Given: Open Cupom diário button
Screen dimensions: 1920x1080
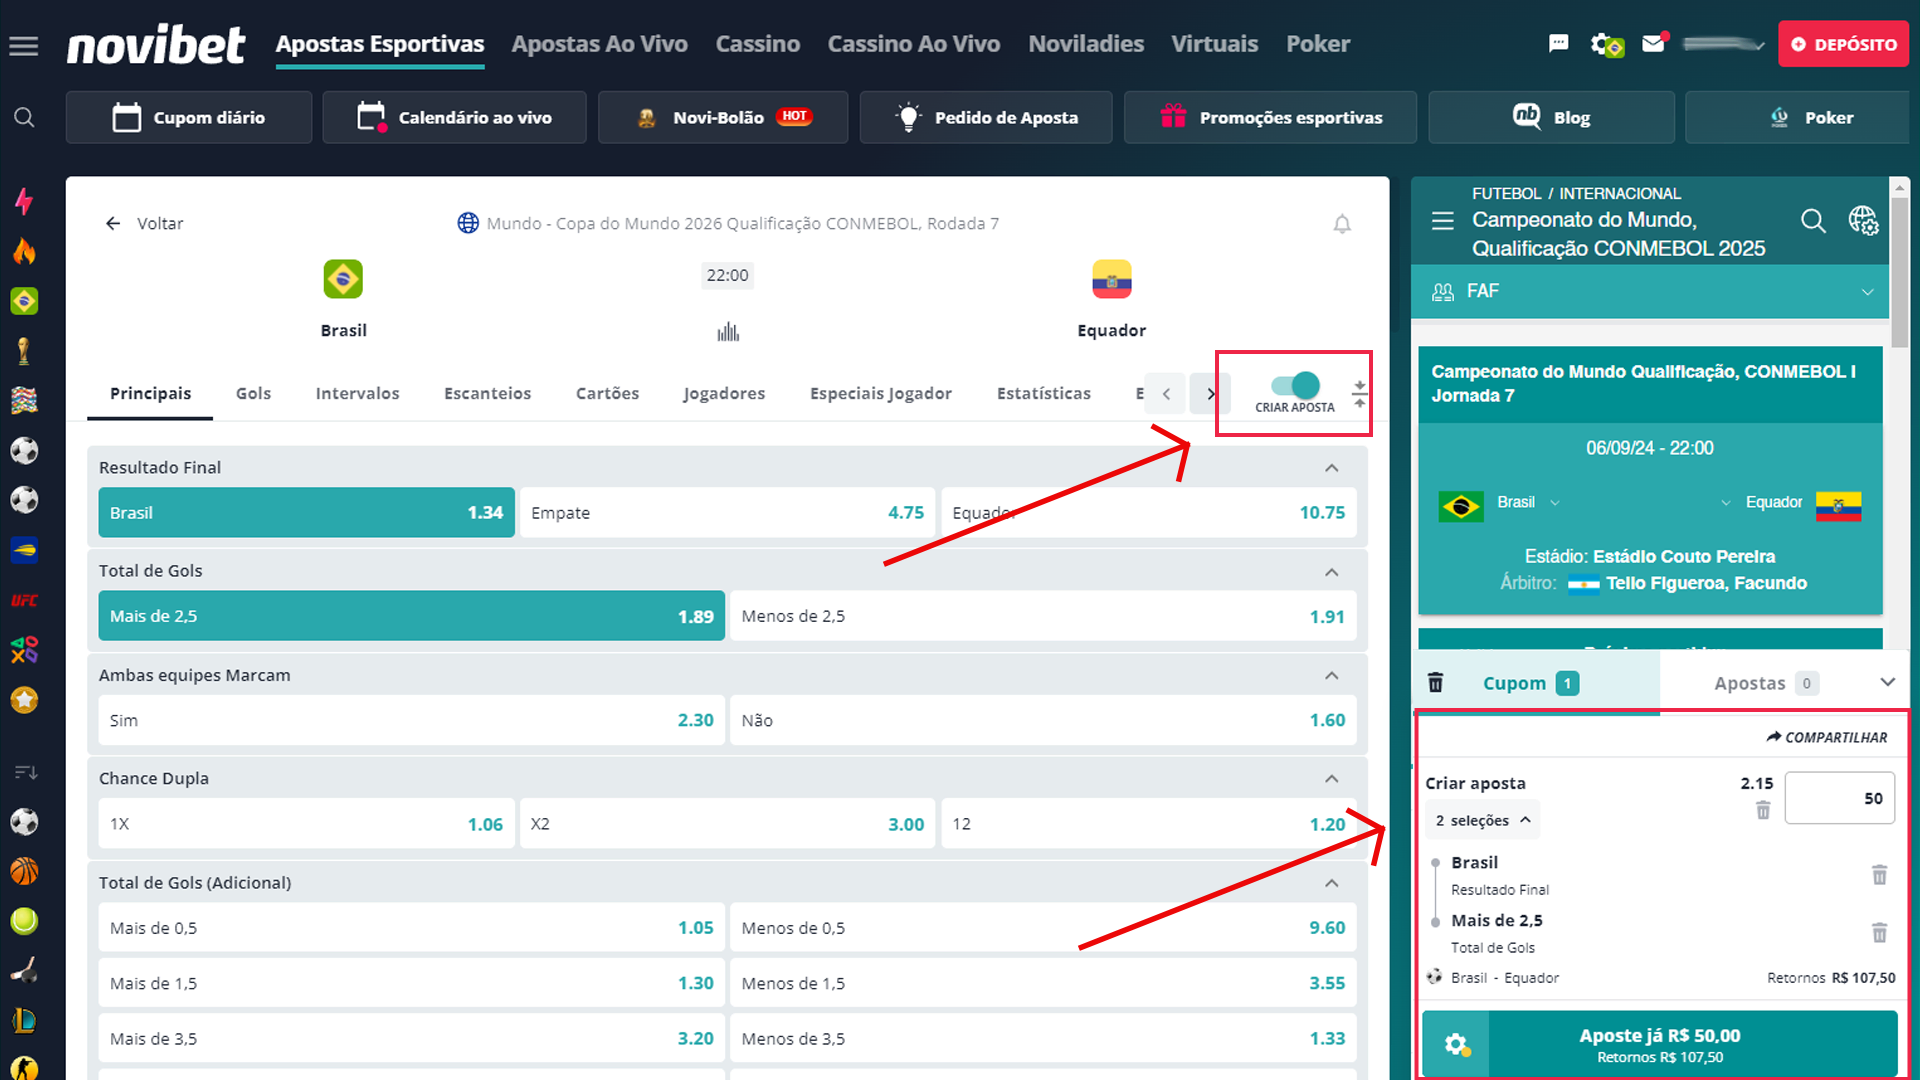Looking at the screenshot, I should (x=189, y=118).
